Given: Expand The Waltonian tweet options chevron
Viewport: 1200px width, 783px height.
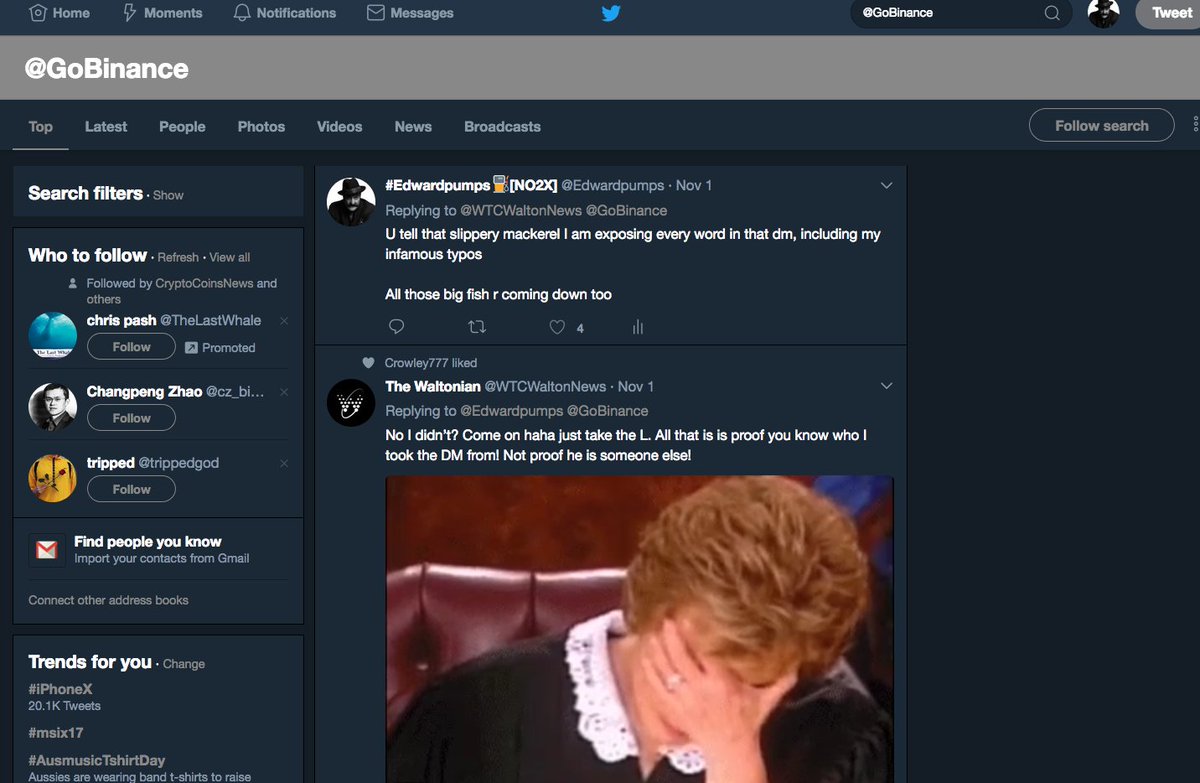Looking at the screenshot, I should point(886,386).
